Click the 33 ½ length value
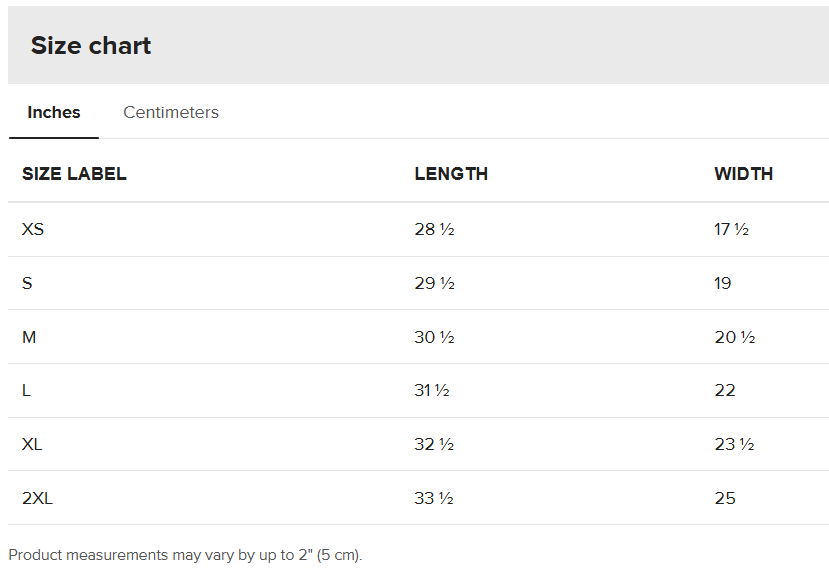The width and height of the screenshot is (829, 577). coord(434,498)
